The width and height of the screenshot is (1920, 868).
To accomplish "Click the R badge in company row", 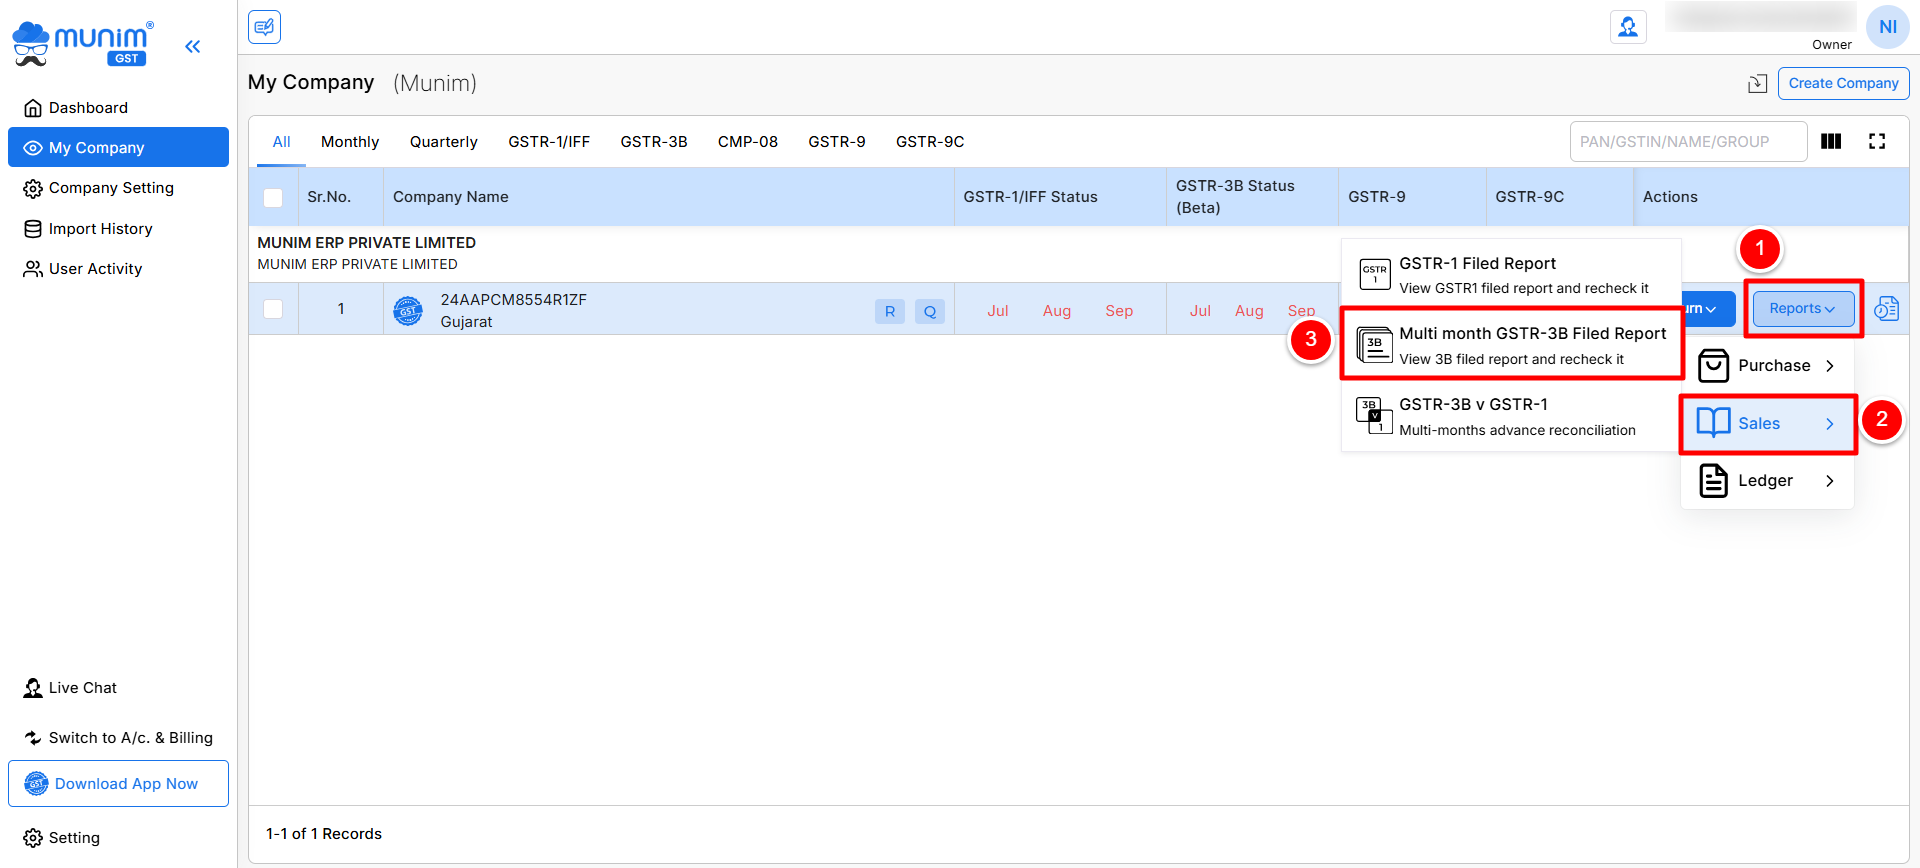I will [890, 311].
